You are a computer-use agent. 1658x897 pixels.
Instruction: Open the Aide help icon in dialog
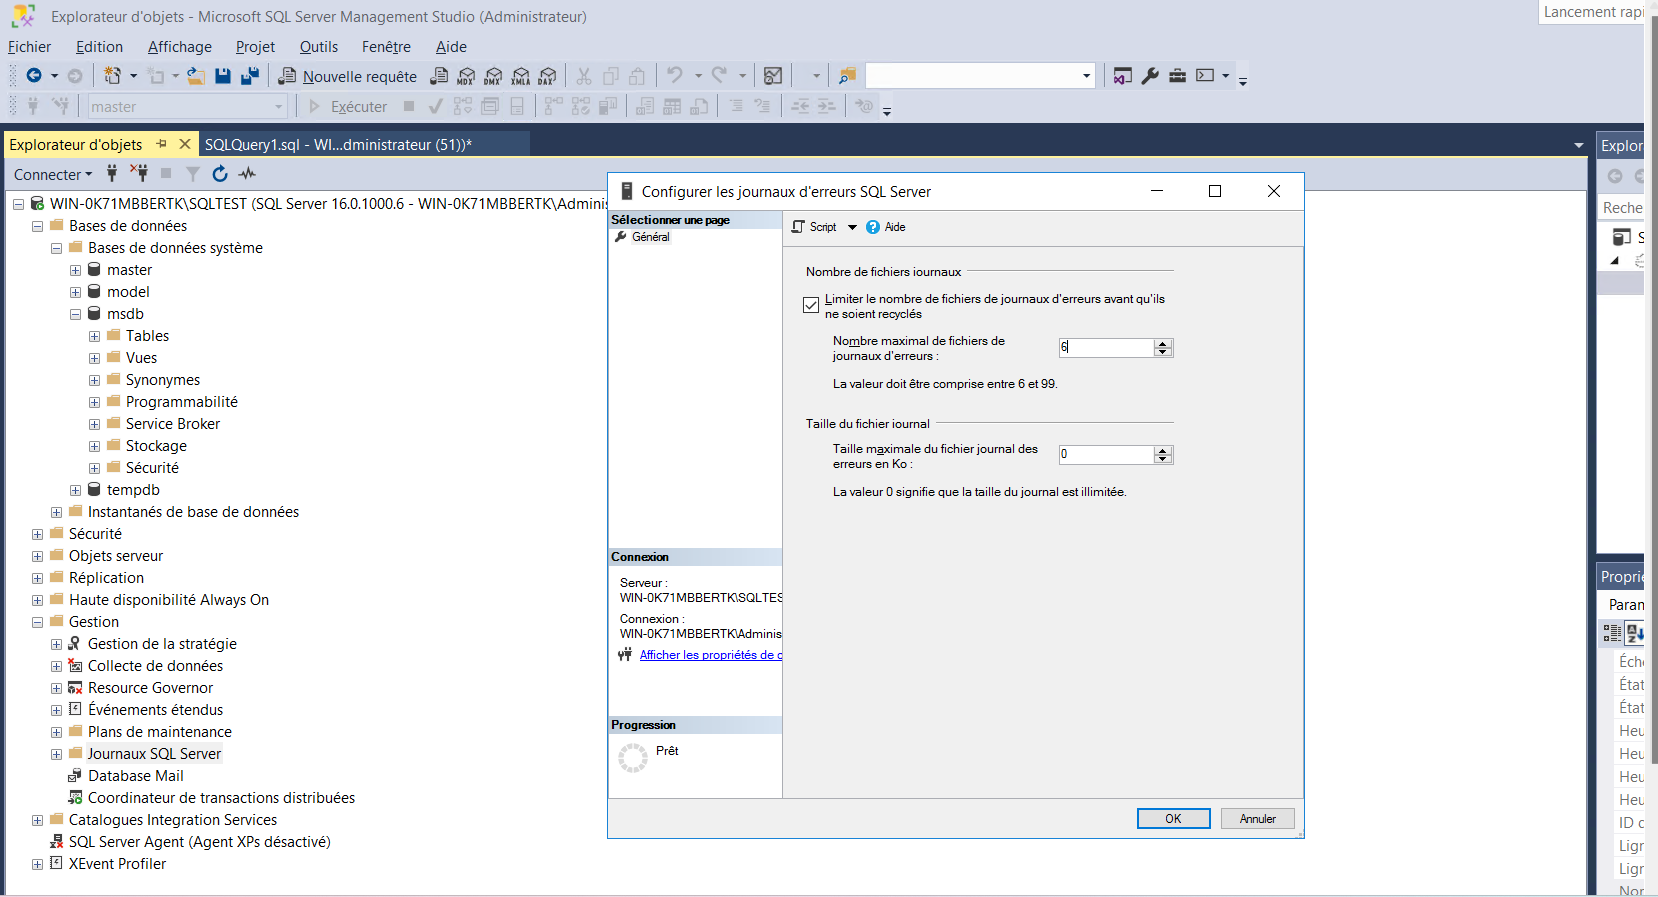(x=873, y=227)
